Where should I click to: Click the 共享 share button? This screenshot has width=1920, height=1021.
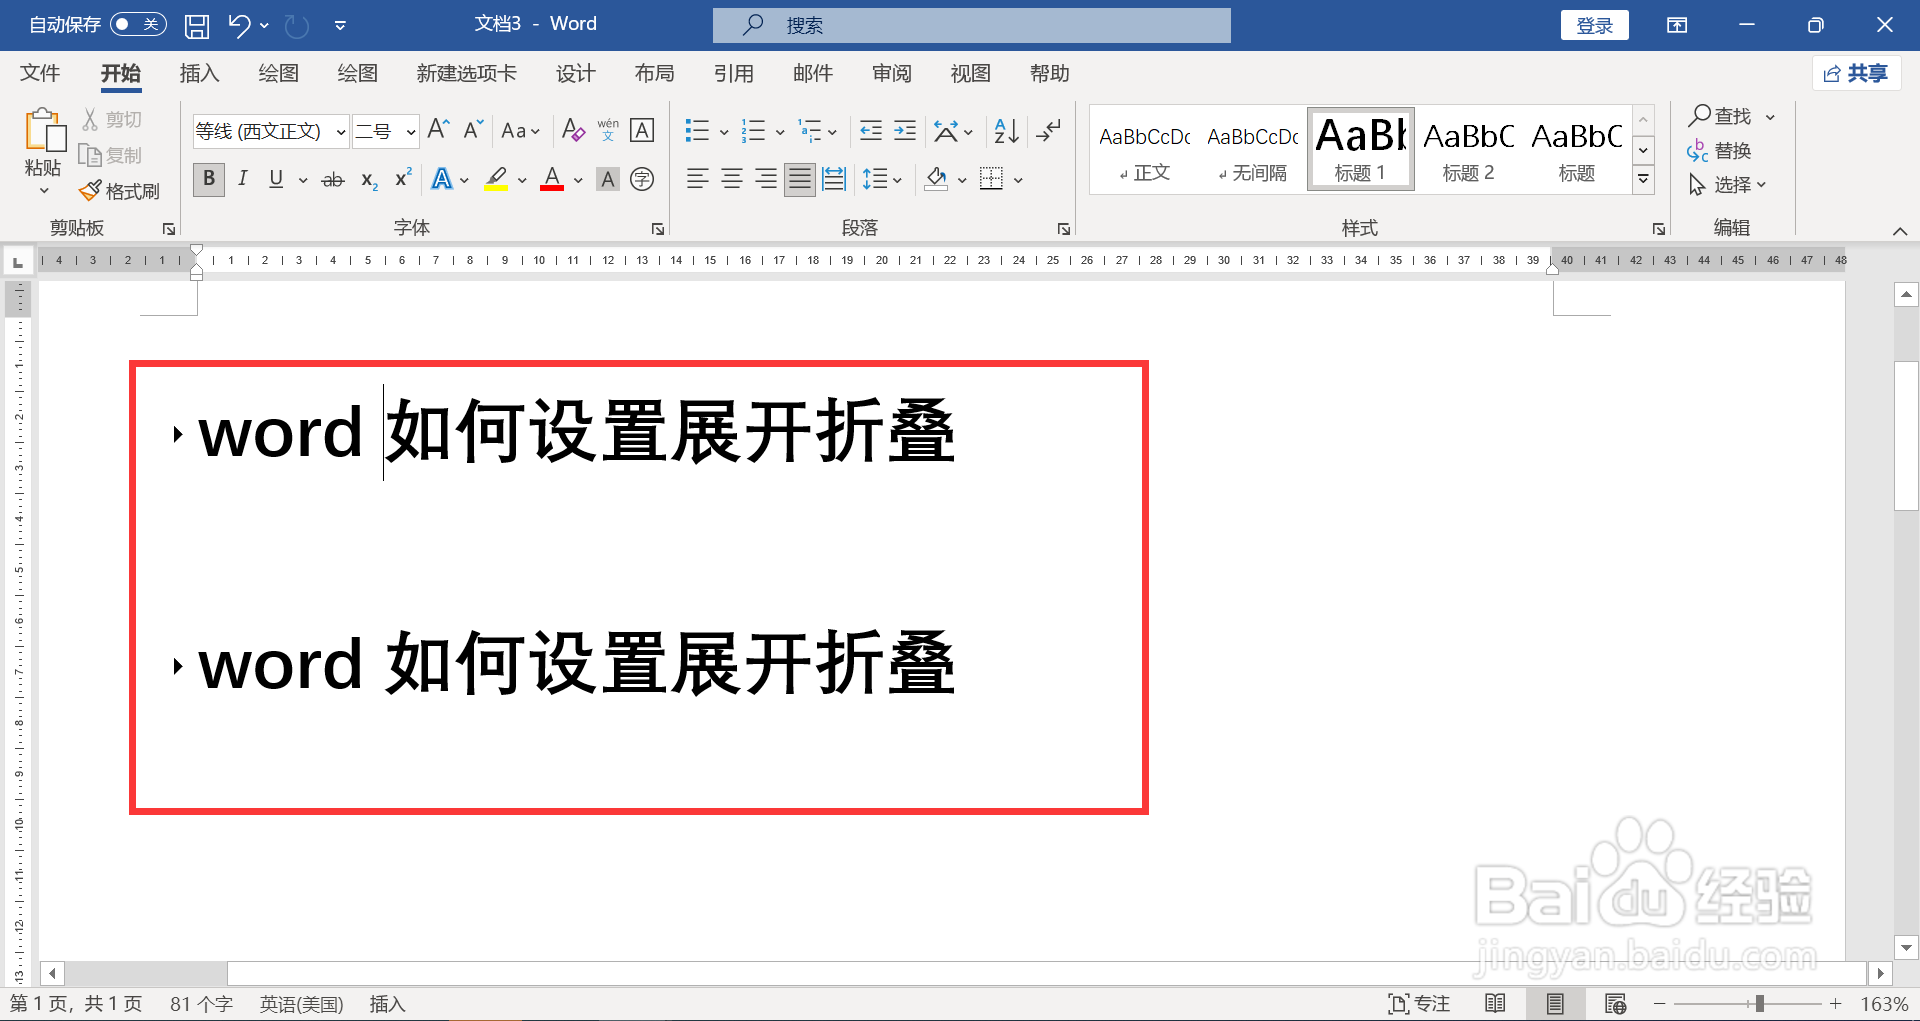[1856, 73]
